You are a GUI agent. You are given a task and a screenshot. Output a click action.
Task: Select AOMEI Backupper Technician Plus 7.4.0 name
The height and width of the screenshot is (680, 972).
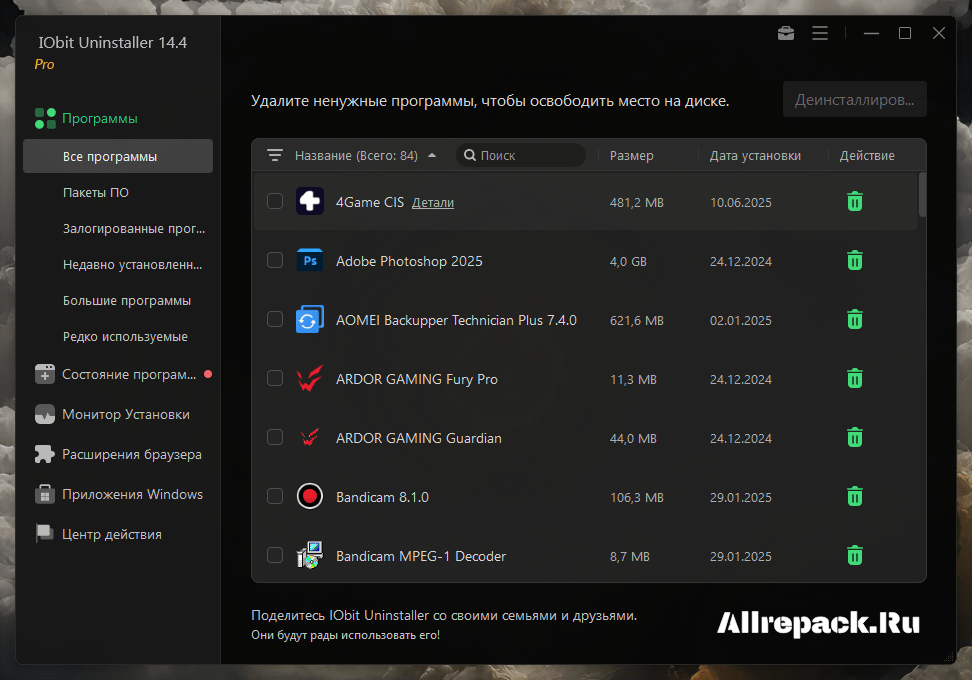(456, 320)
